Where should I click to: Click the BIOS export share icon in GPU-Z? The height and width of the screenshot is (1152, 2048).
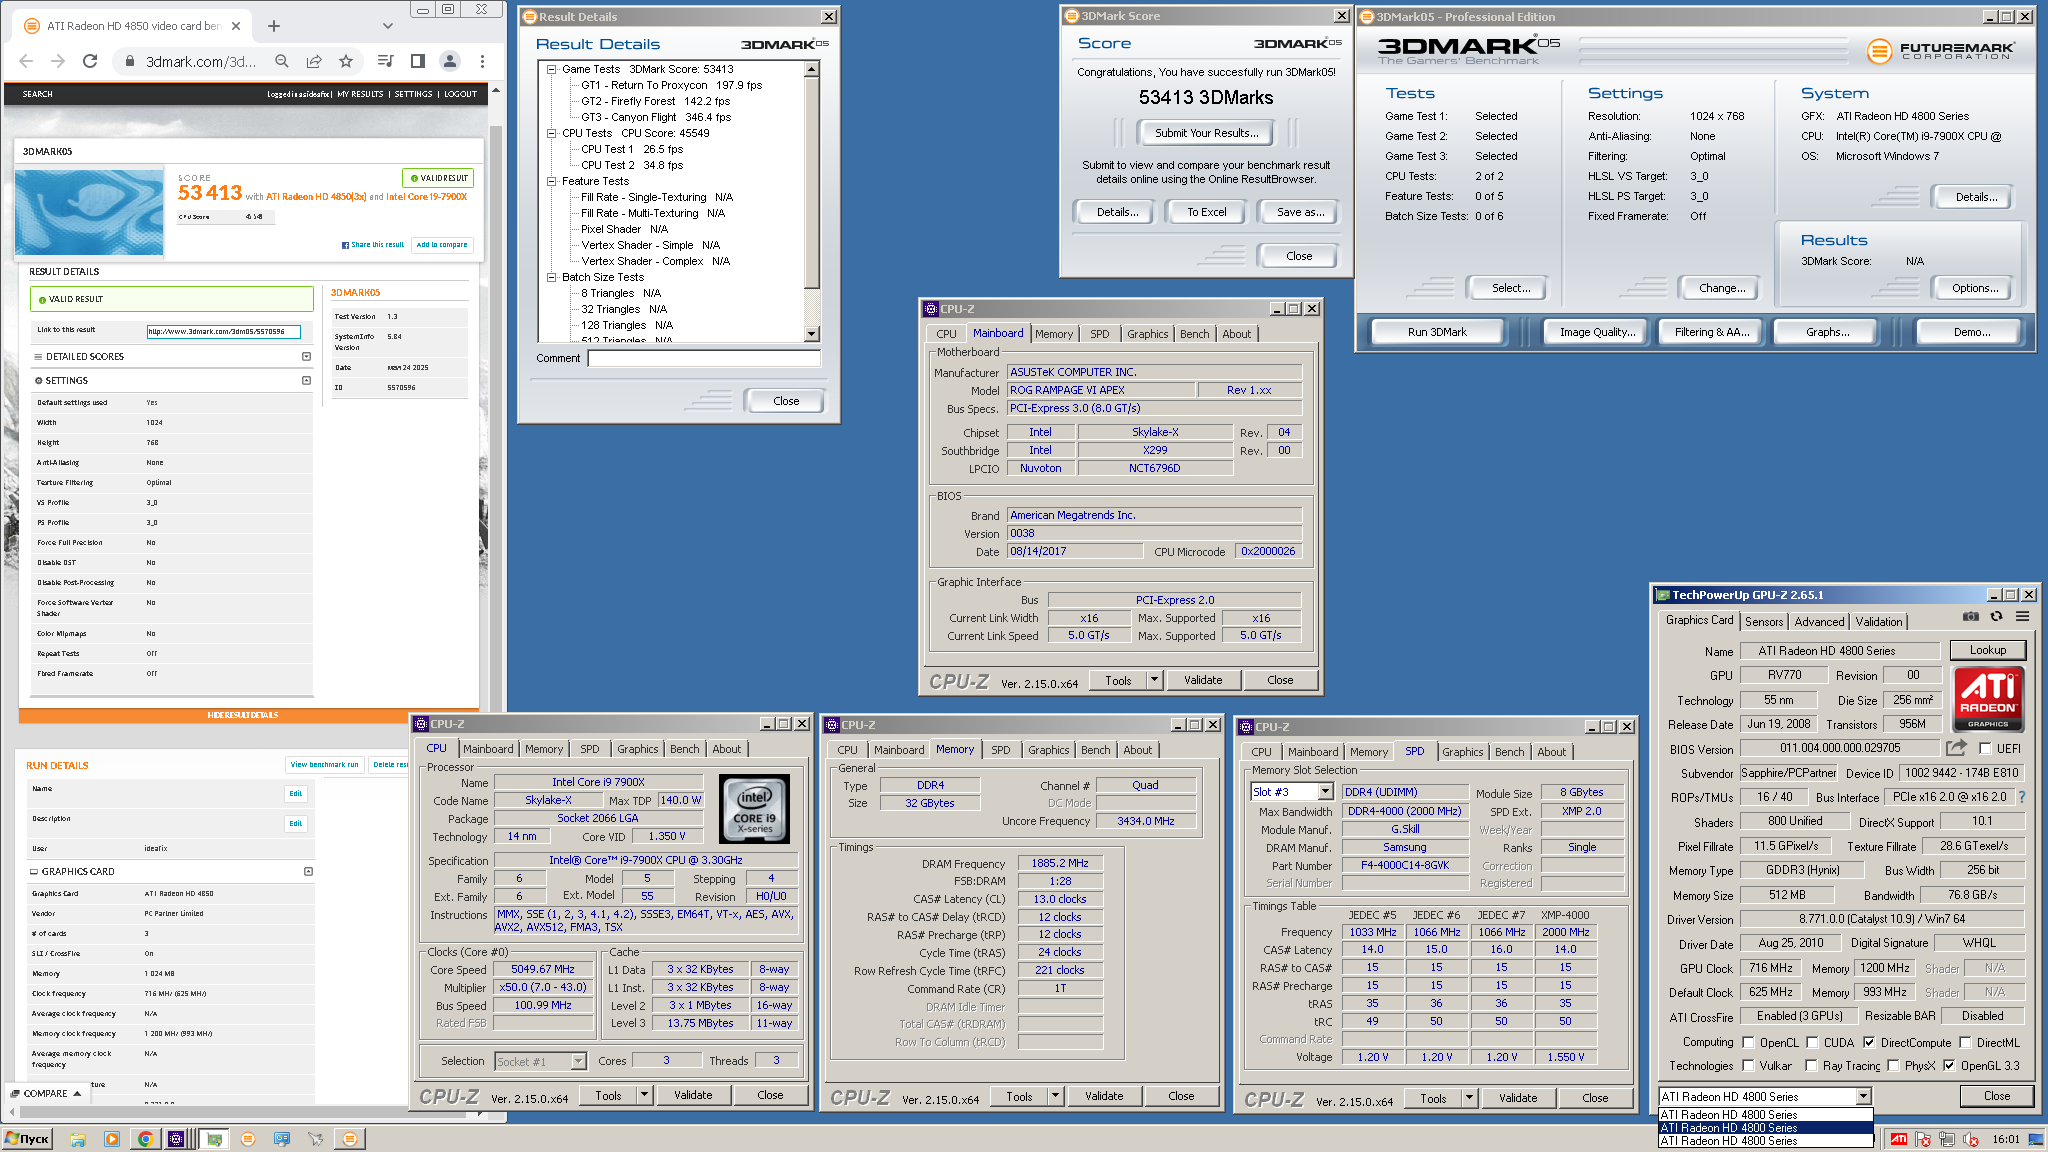[1956, 747]
